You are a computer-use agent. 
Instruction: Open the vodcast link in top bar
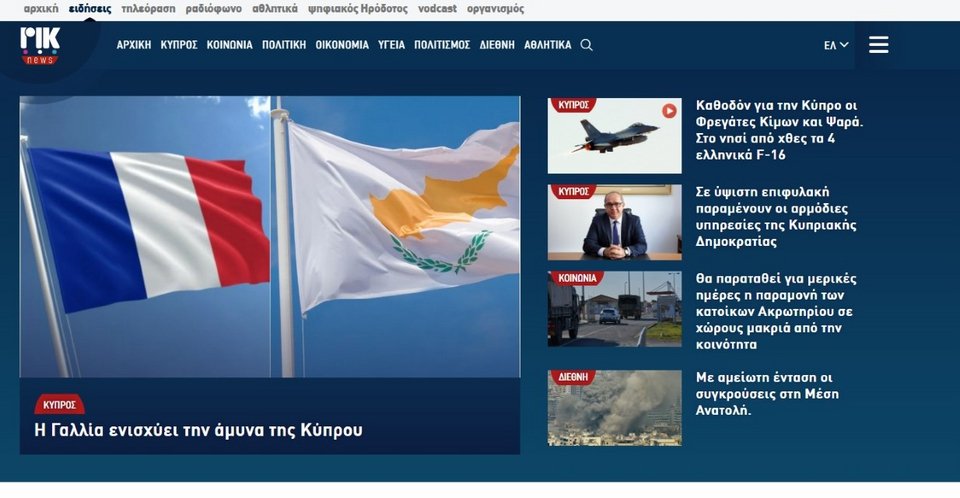(x=437, y=8)
